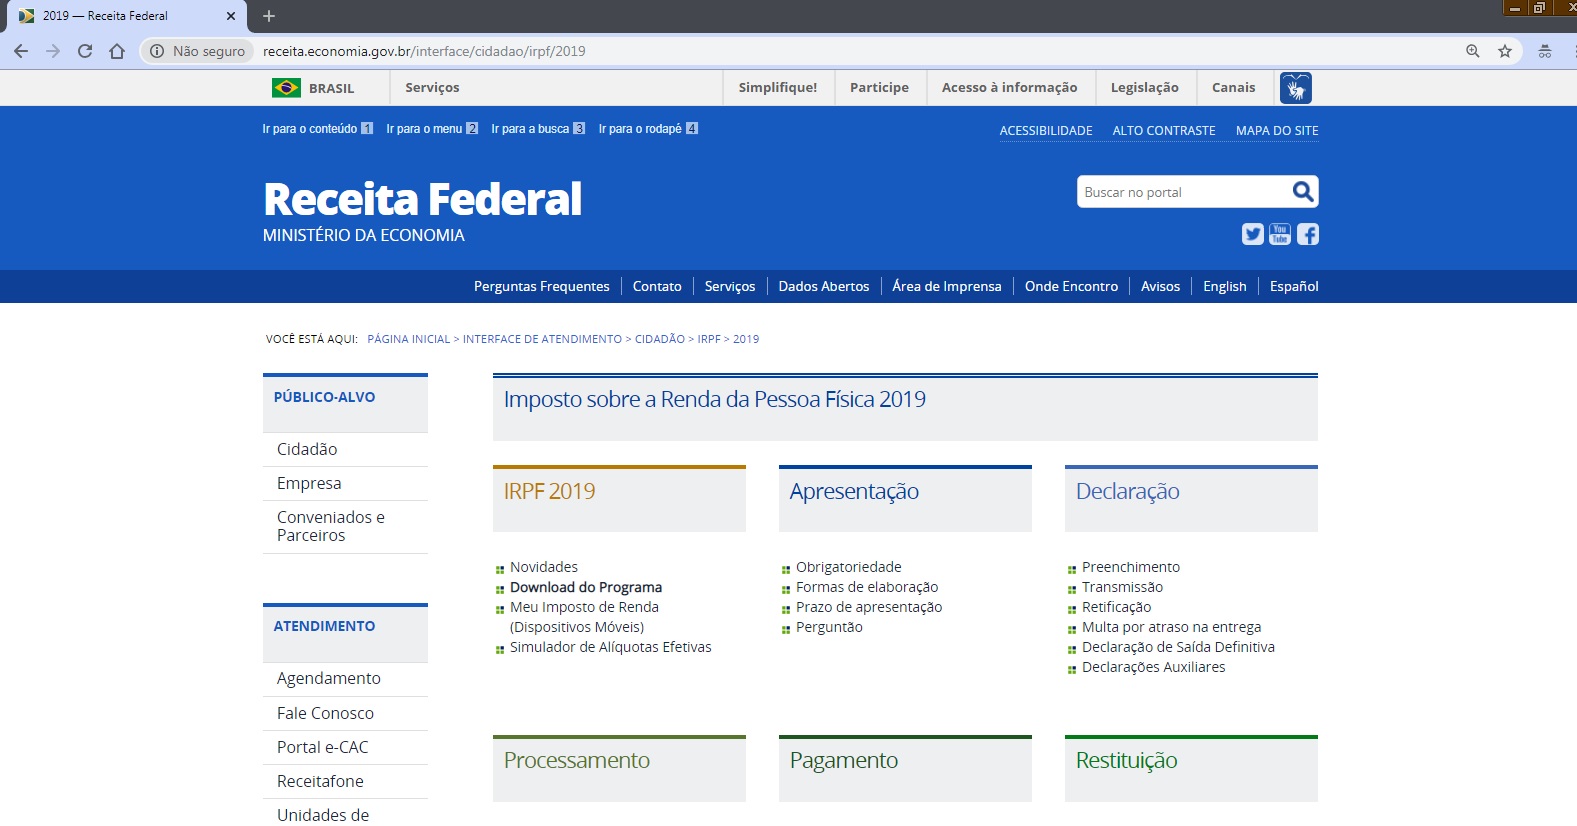Open a new tab with the plus button
This screenshot has height=826, width=1577.
[269, 16]
